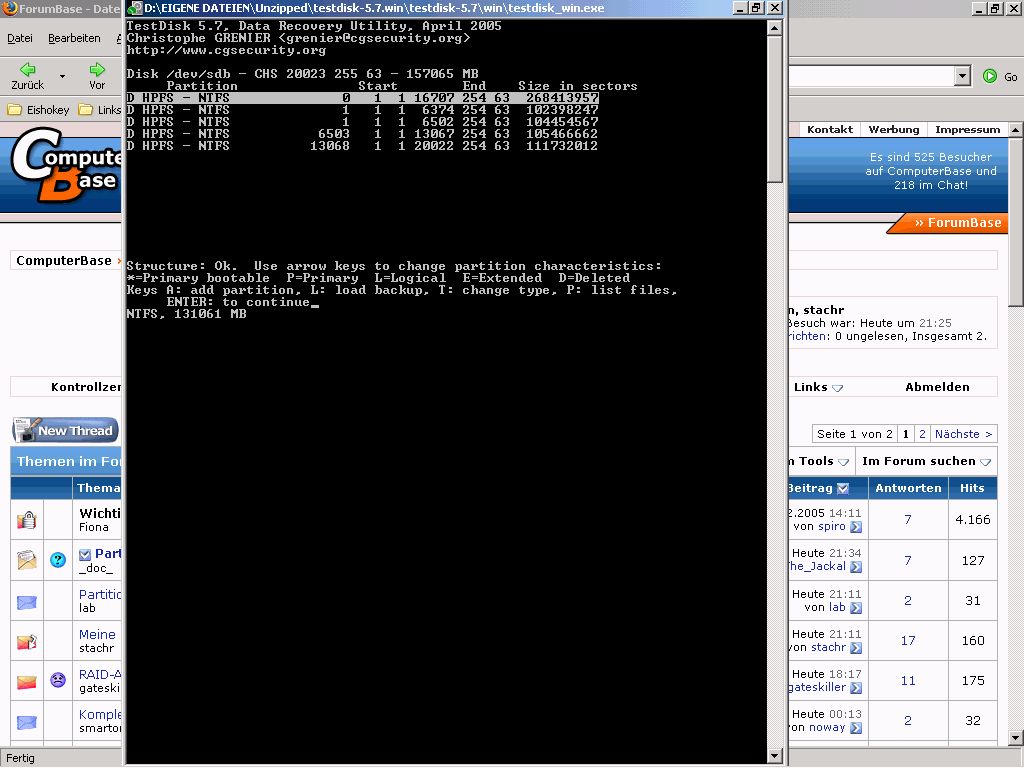Image resolution: width=1024 pixels, height=768 pixels.
Task: Go to last post by gateskiller
Action: [x=856, y=688]
